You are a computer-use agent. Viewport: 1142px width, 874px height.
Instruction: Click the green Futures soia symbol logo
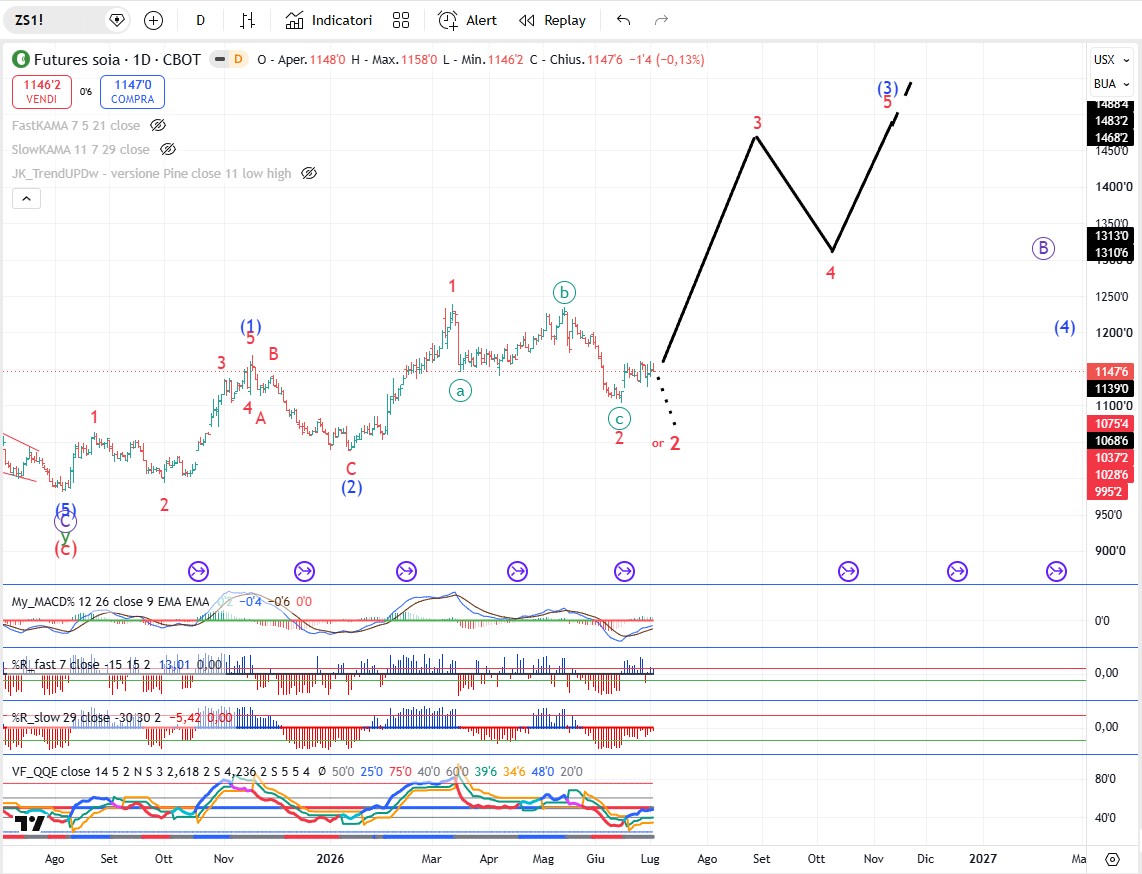pos(21,60)
